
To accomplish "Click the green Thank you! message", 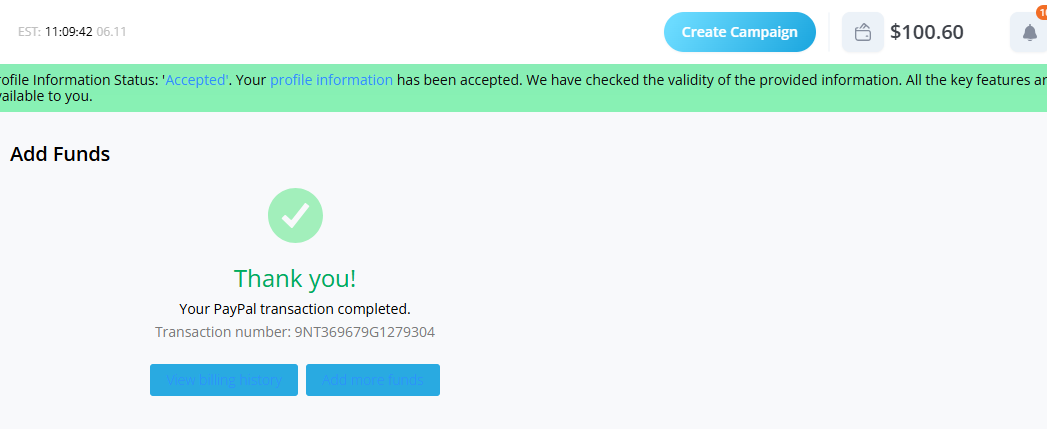I will point(295,278).
